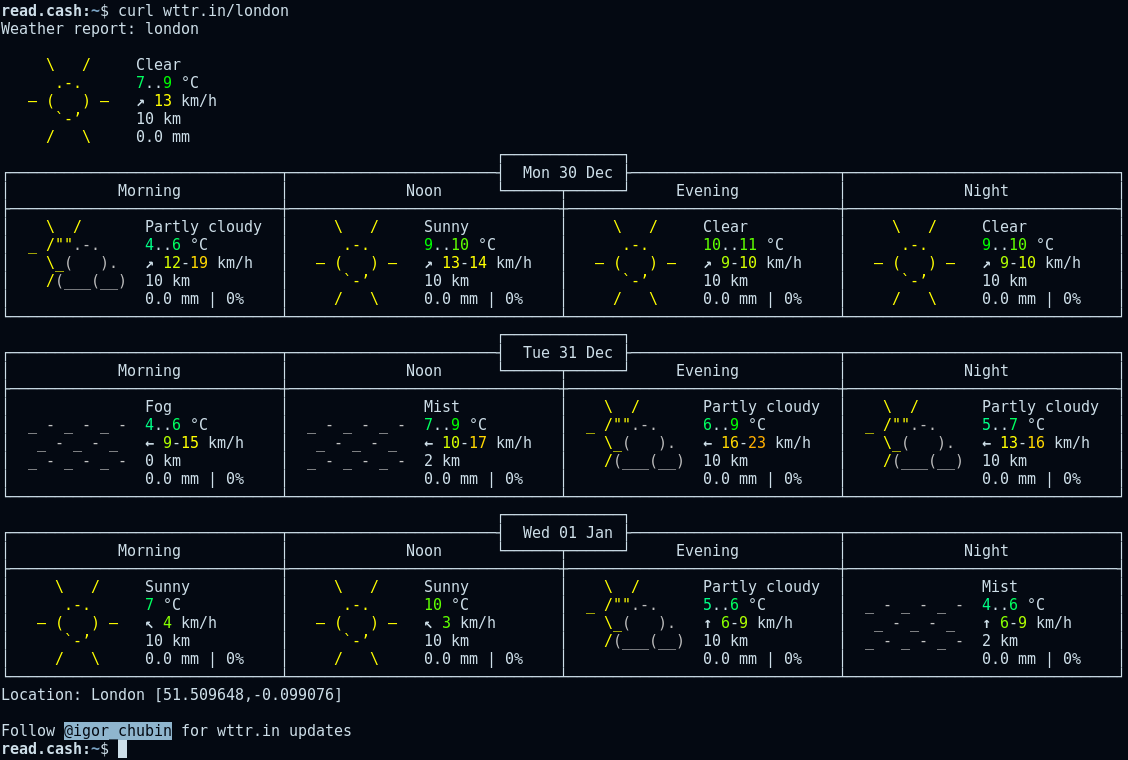Click 'Clear' in the Mon 30 Dec Night cell
This screenshot has height=760, width=1128.
tap(1004, 227)
